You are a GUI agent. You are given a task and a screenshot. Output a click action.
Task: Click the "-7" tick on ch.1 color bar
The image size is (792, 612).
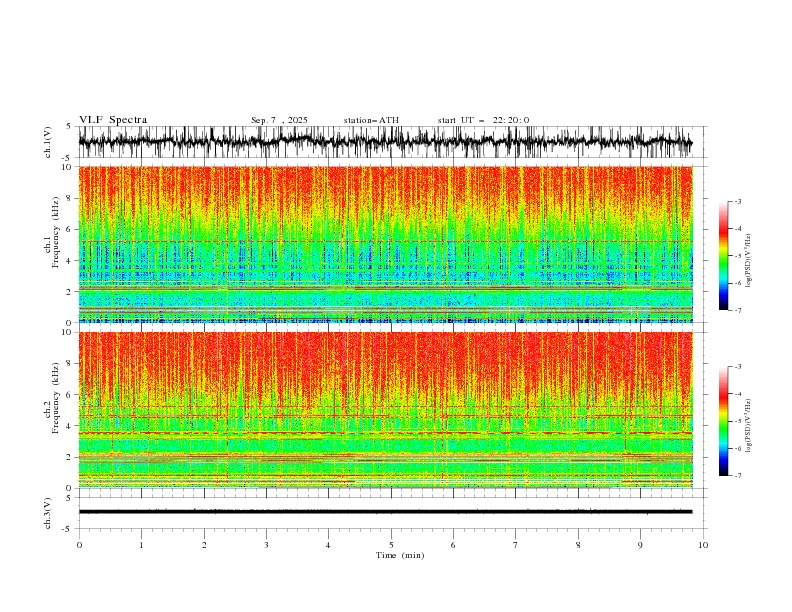pos(737,311)
